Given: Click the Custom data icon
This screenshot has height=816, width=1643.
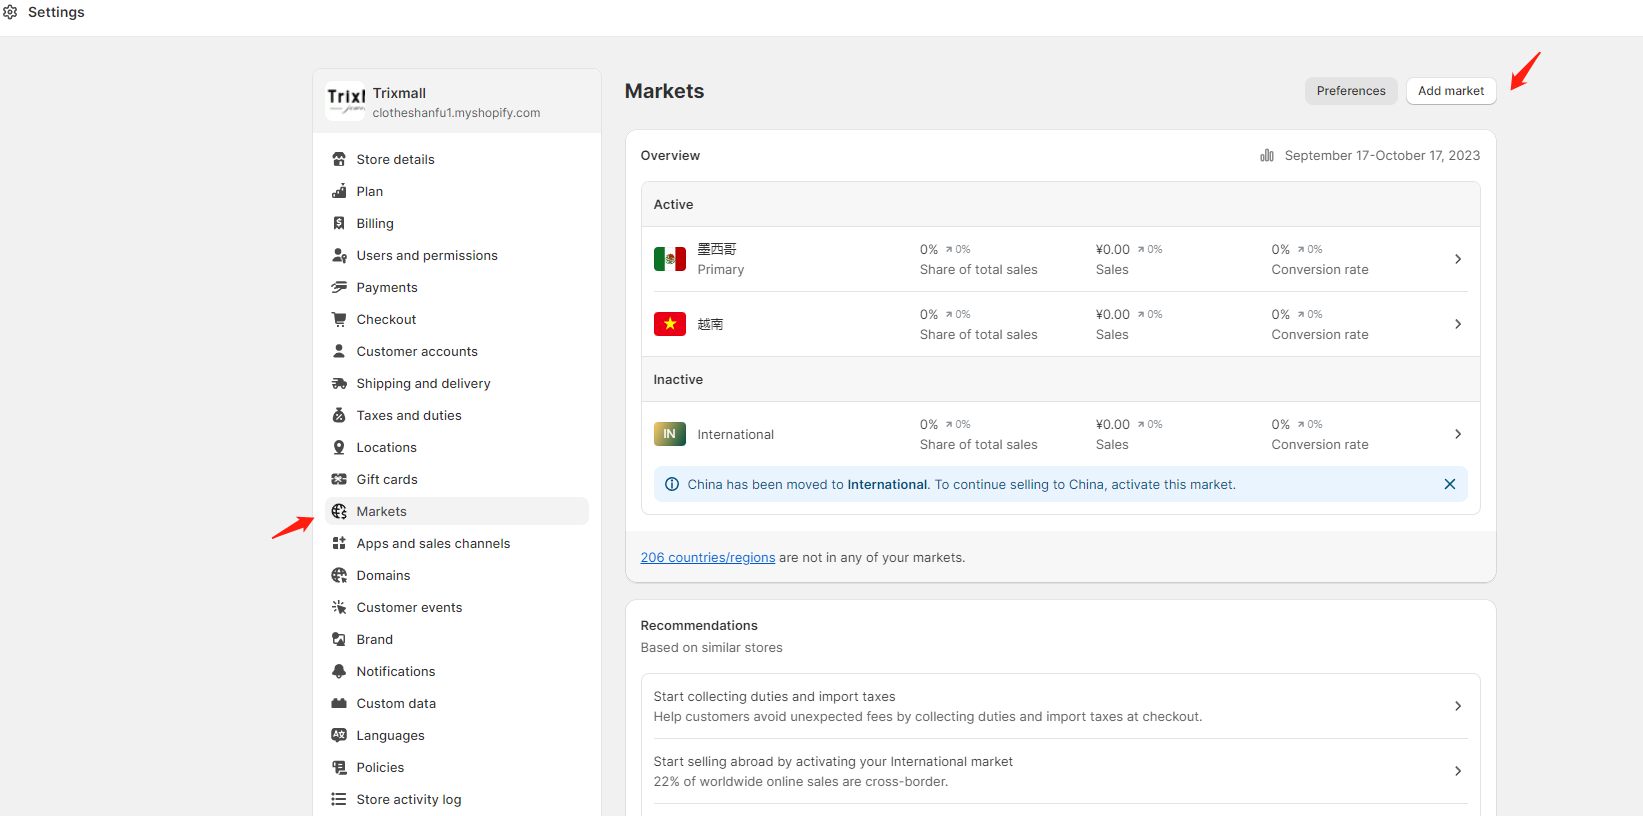Looking at the screenshot, I should click(339, 703).
